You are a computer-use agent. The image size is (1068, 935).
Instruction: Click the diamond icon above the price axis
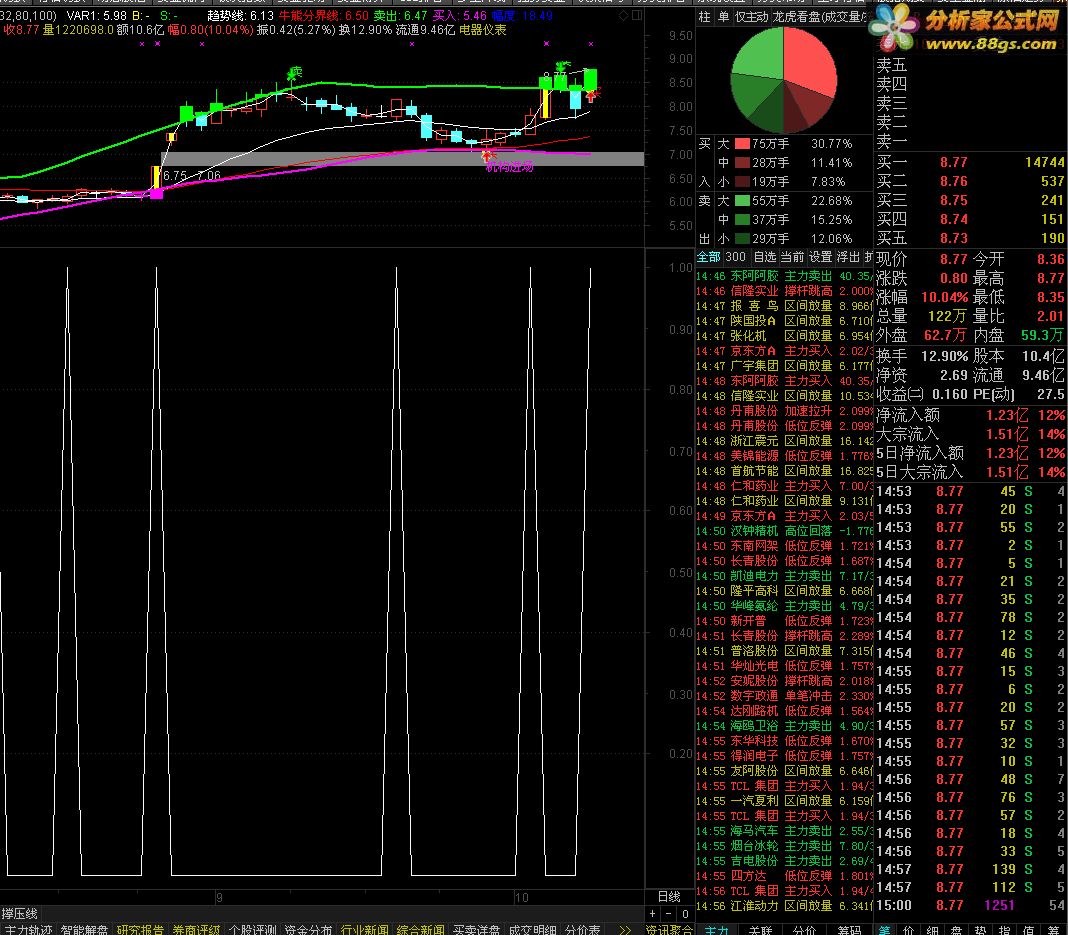[x=623, y=16]
